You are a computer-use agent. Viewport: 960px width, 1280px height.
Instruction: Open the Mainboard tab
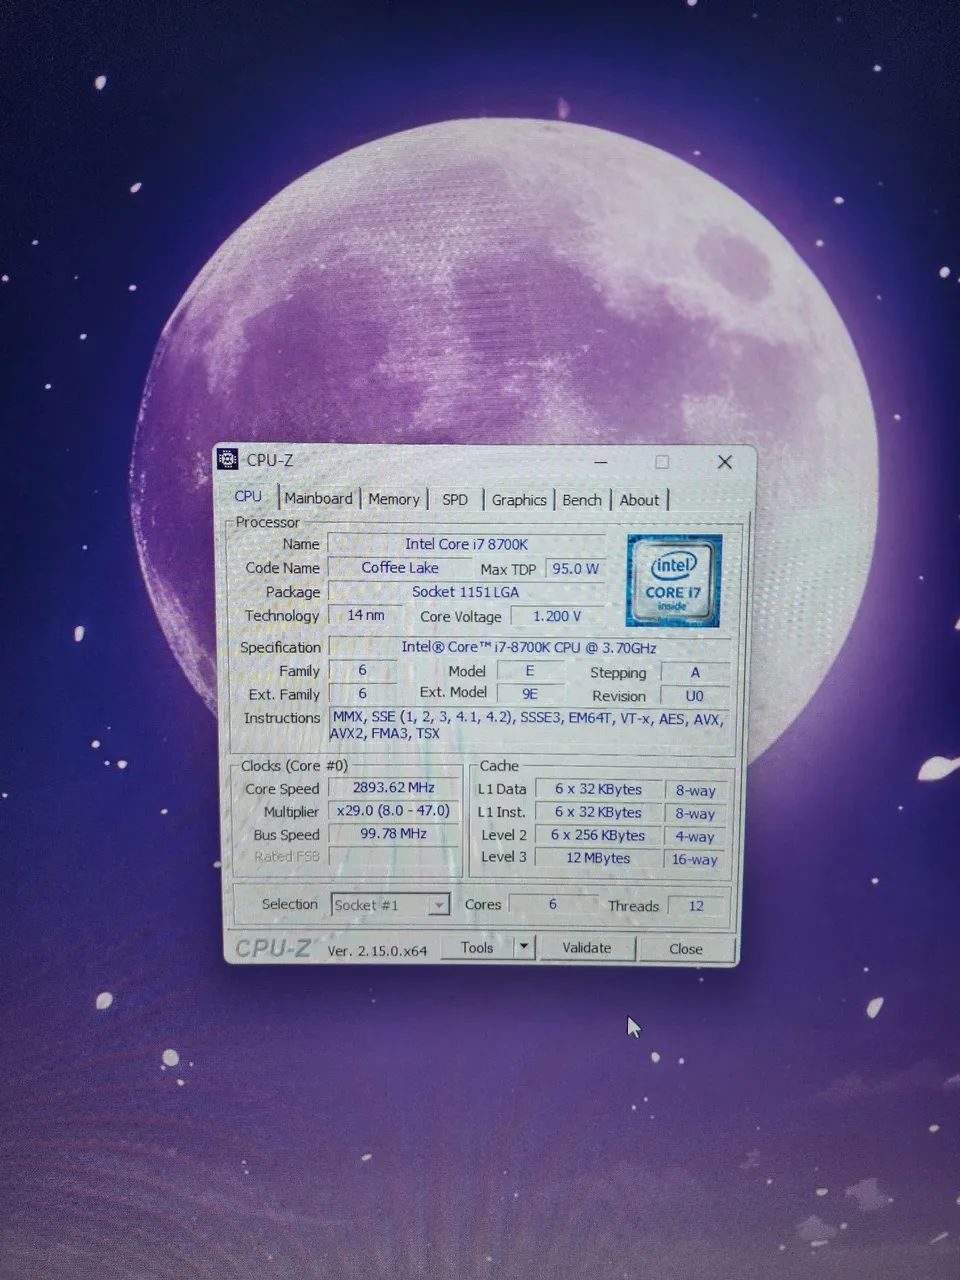coord(318,498)
